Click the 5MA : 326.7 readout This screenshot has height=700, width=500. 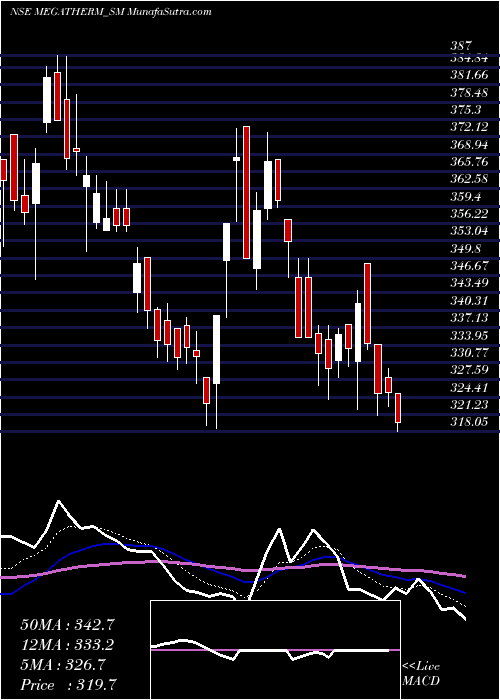point(62,665)
